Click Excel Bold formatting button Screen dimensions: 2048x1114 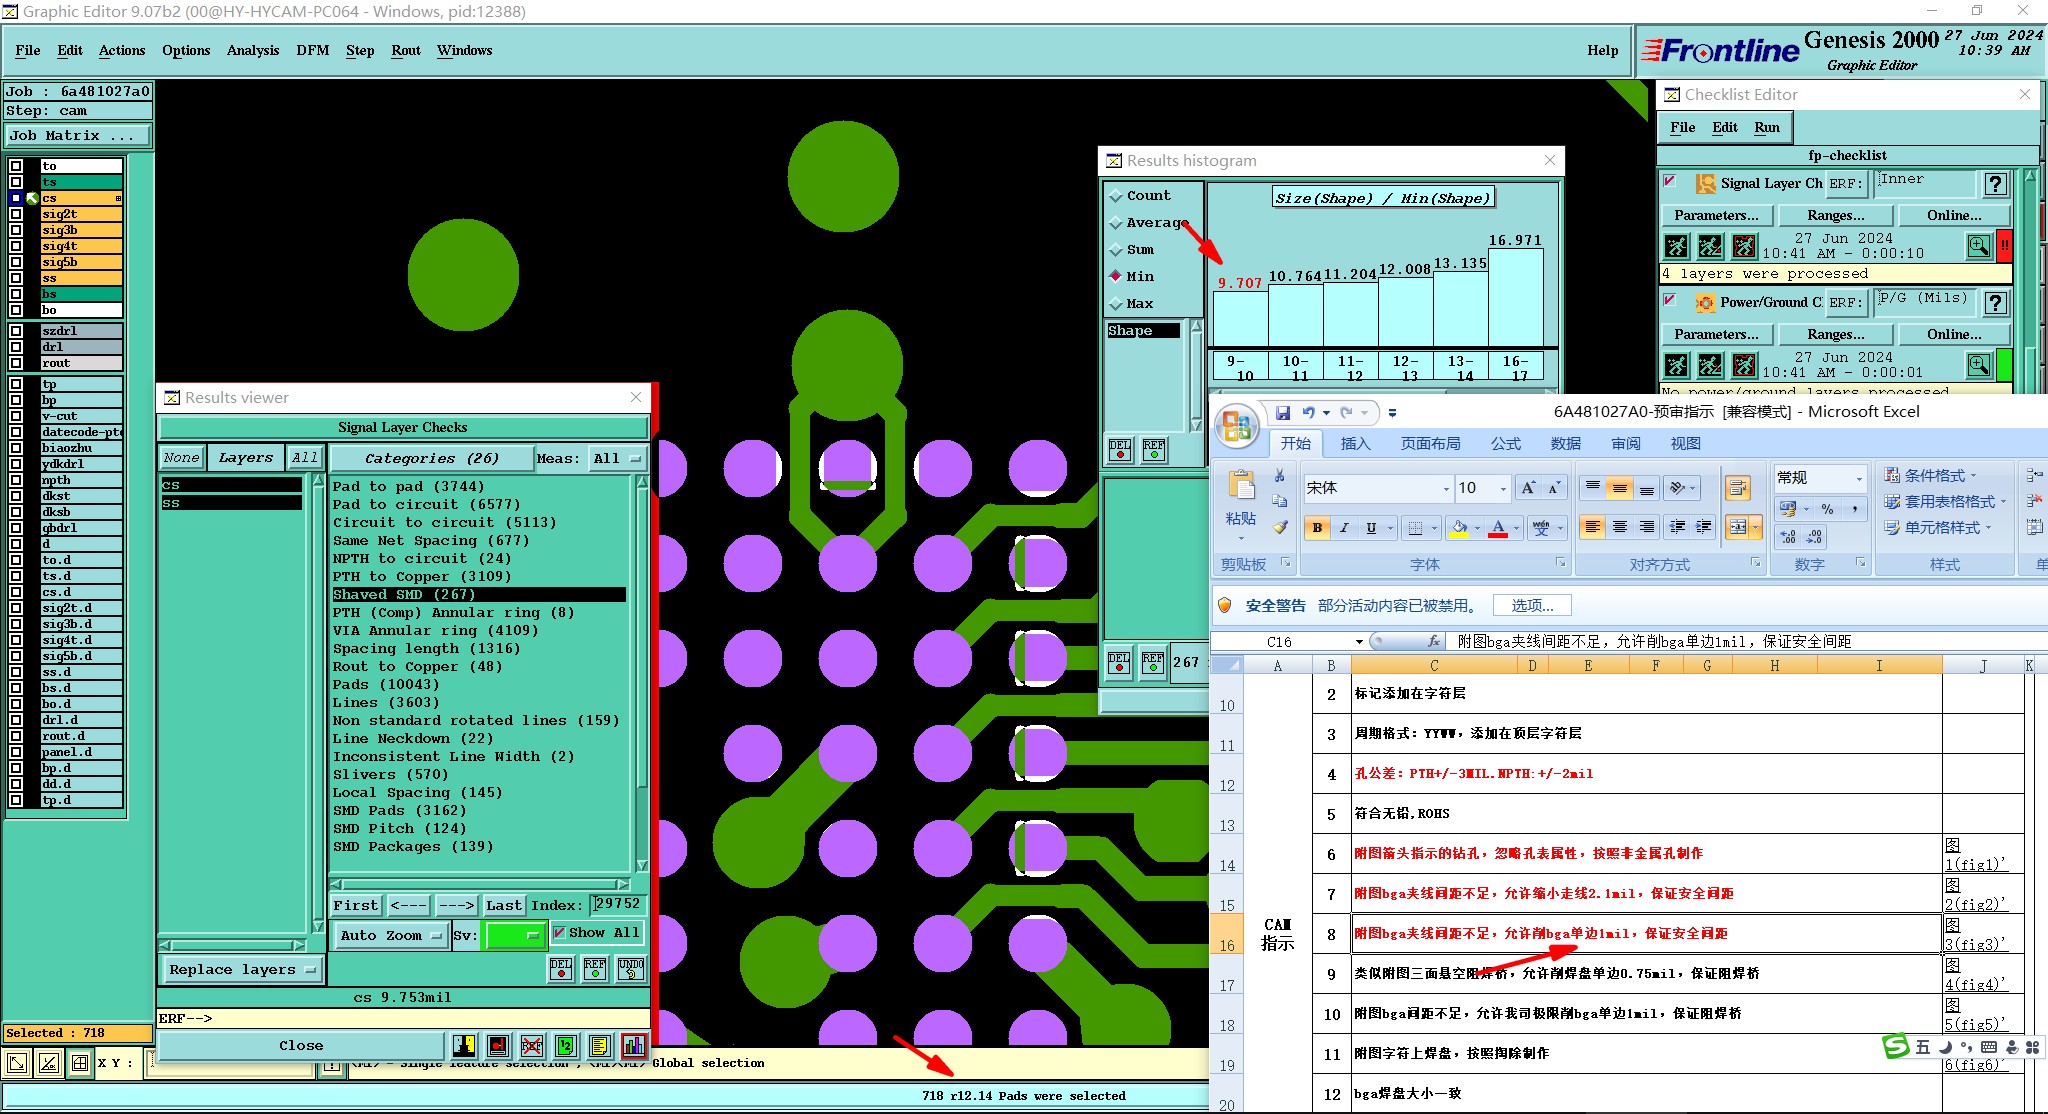click(x=1317, y=528)
